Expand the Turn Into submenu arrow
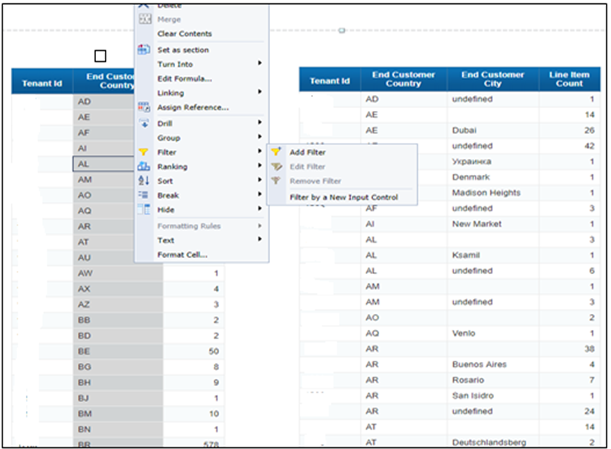This screenshot has width=611, height=449. click(x=260, y=64)
